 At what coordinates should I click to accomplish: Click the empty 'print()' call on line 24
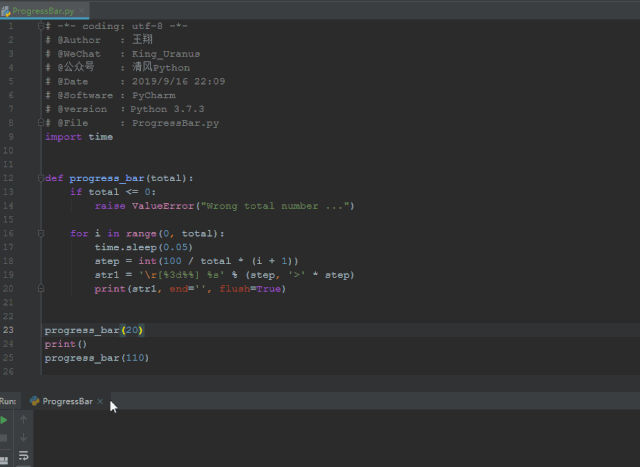point(66,344)
